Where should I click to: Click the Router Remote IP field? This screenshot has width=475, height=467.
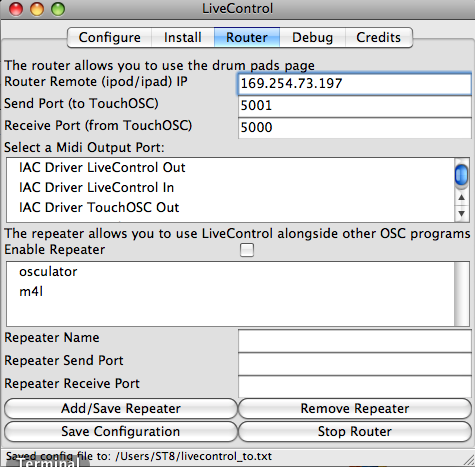click(x=355, y=84)
